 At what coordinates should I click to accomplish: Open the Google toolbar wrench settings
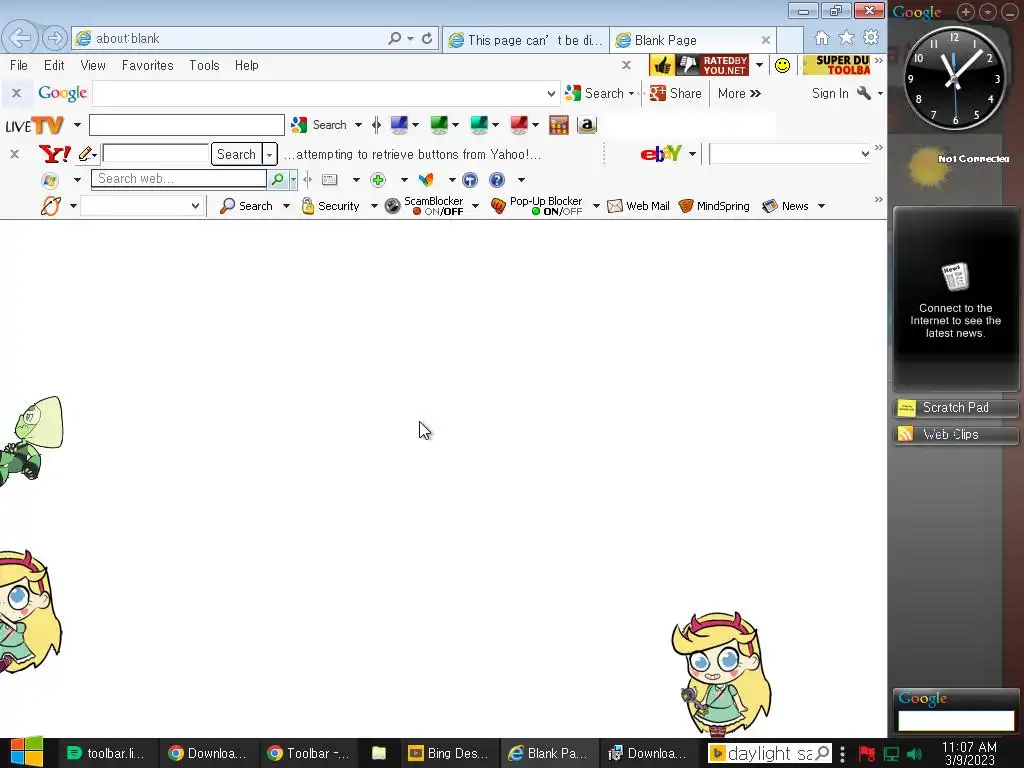(863, 93)
